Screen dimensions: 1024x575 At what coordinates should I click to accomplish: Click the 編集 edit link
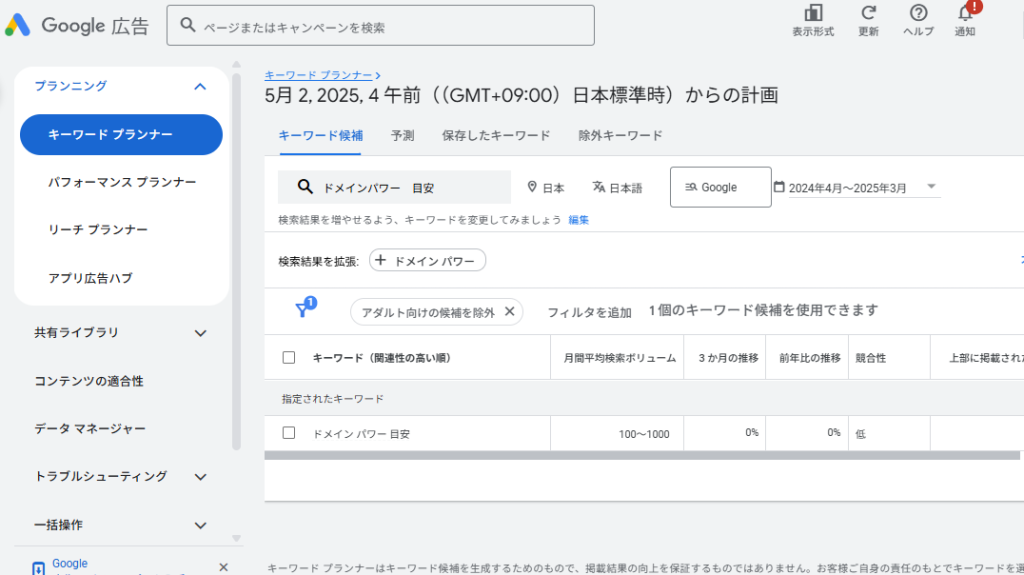click(x=579, y=220)
